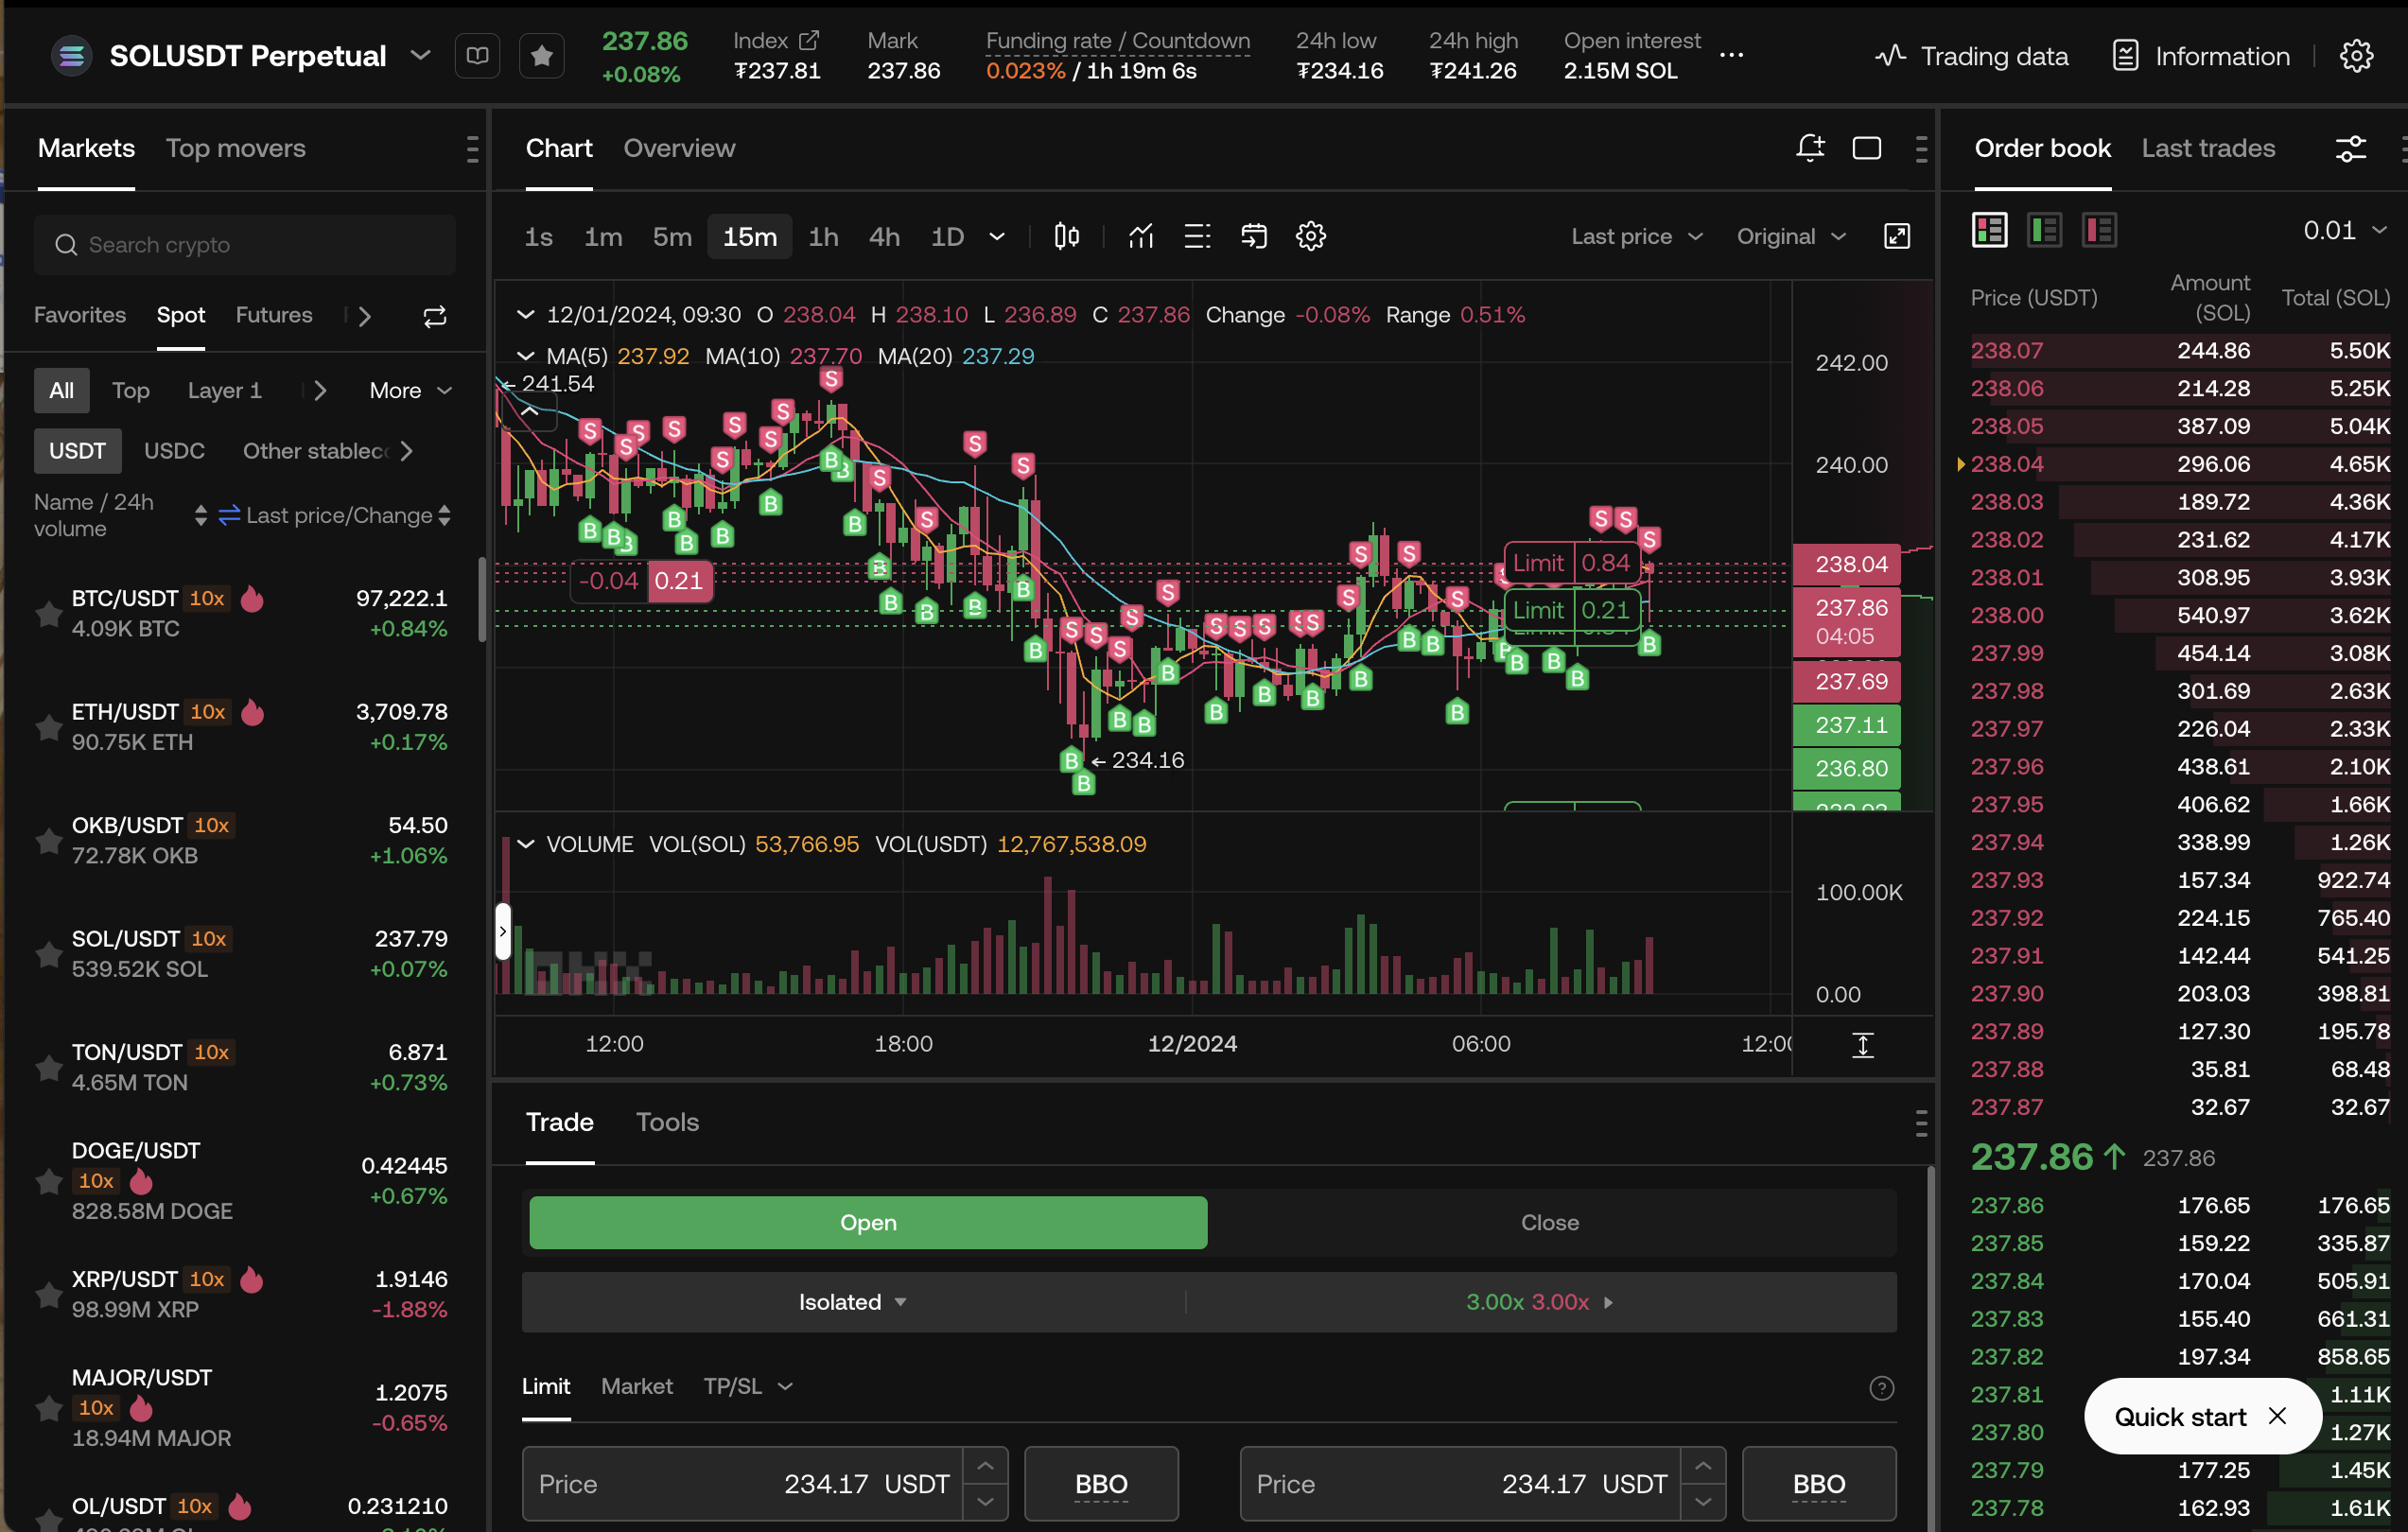
Task: Adjust the 3.00x leverage setting
Action: coord(1539,1302)
